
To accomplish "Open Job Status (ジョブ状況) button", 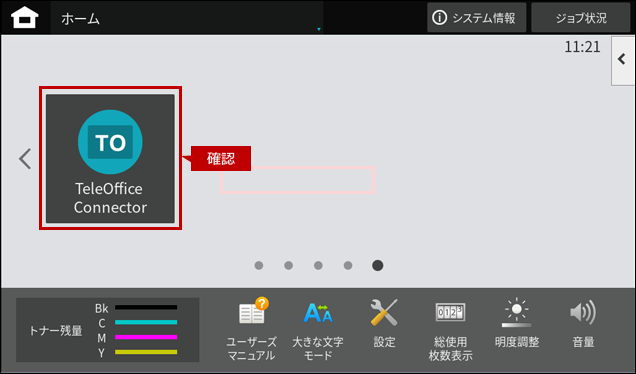I will point(581,18).
